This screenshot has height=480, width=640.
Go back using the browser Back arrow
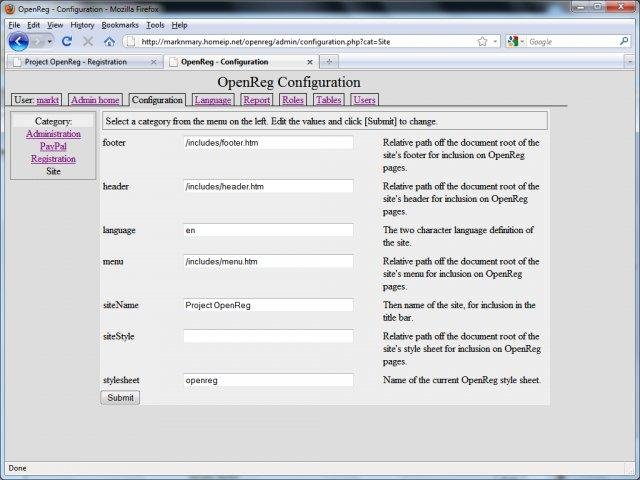click(18, 42)
